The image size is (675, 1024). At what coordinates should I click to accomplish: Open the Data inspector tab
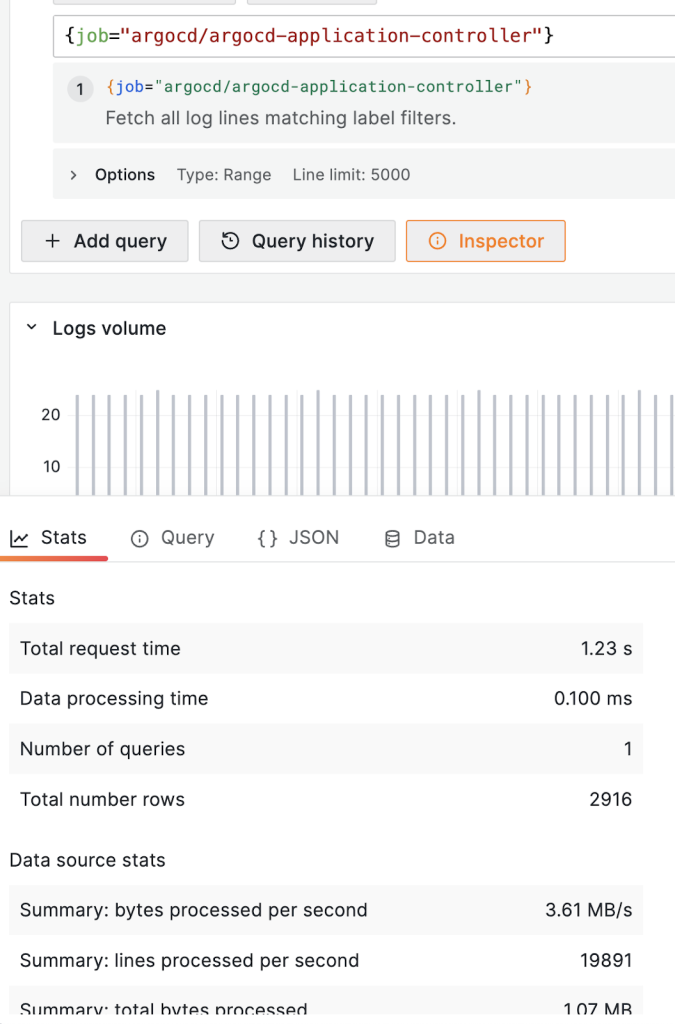(433, 538)
